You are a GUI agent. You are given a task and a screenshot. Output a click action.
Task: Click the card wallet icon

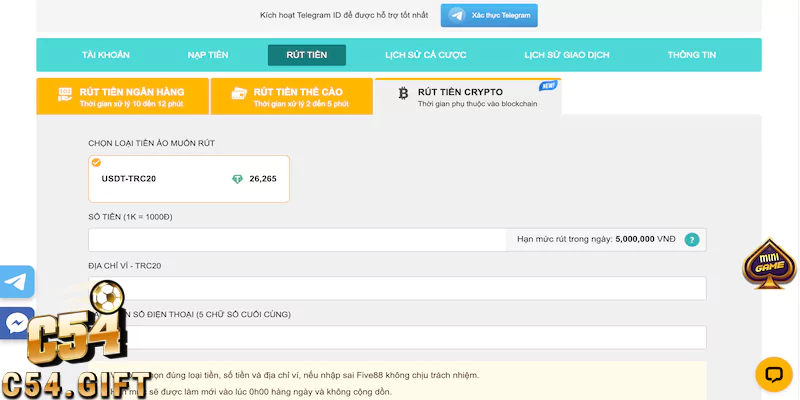[239, 94]
